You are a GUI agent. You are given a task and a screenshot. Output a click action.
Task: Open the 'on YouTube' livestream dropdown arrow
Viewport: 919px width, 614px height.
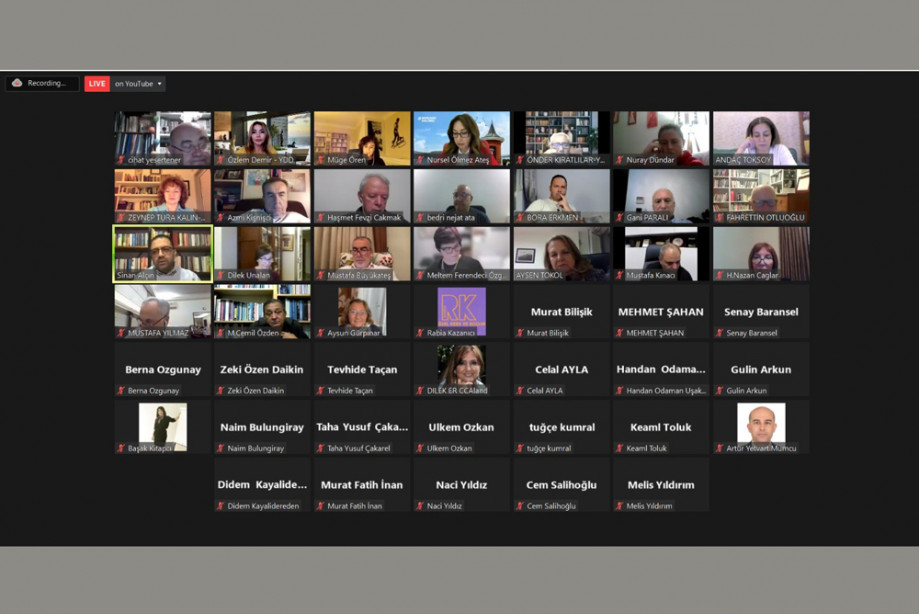tap(160, 84)
